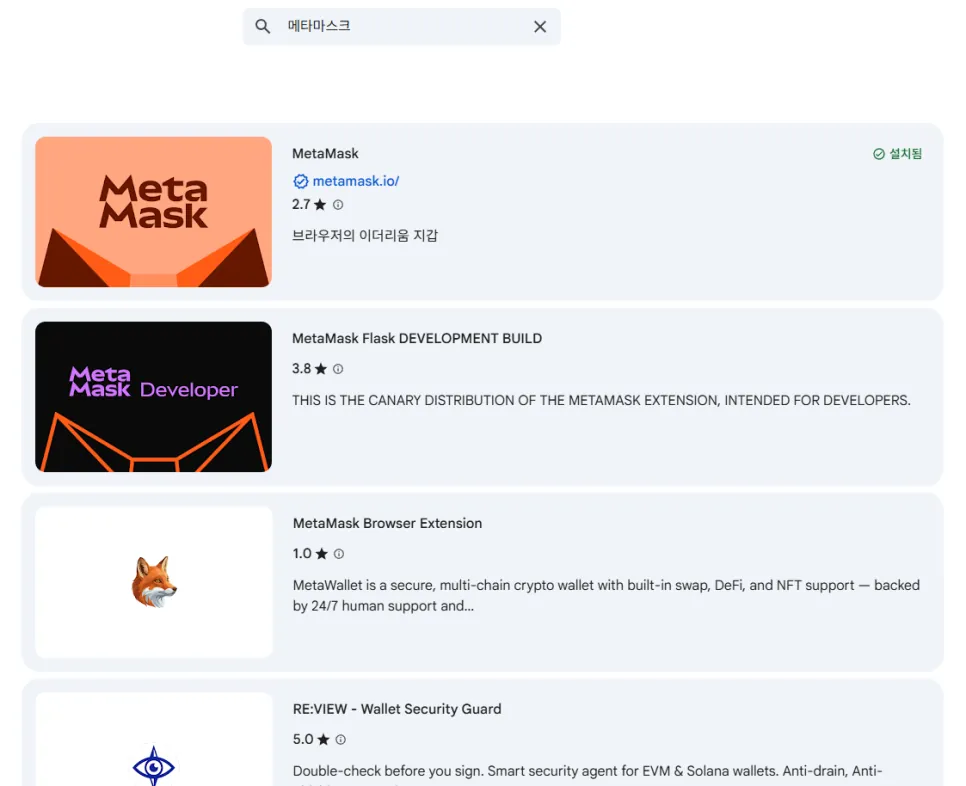Open MetaMask Browser Extension title
Image resolution: width=966 pixels, height=786 pixels.
tap(388, 523)
